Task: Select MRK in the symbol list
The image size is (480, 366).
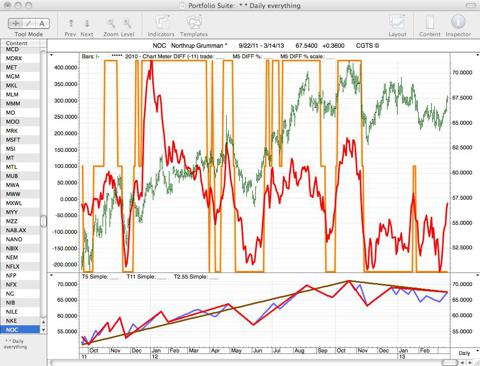Action: click(x=20, y=131)
